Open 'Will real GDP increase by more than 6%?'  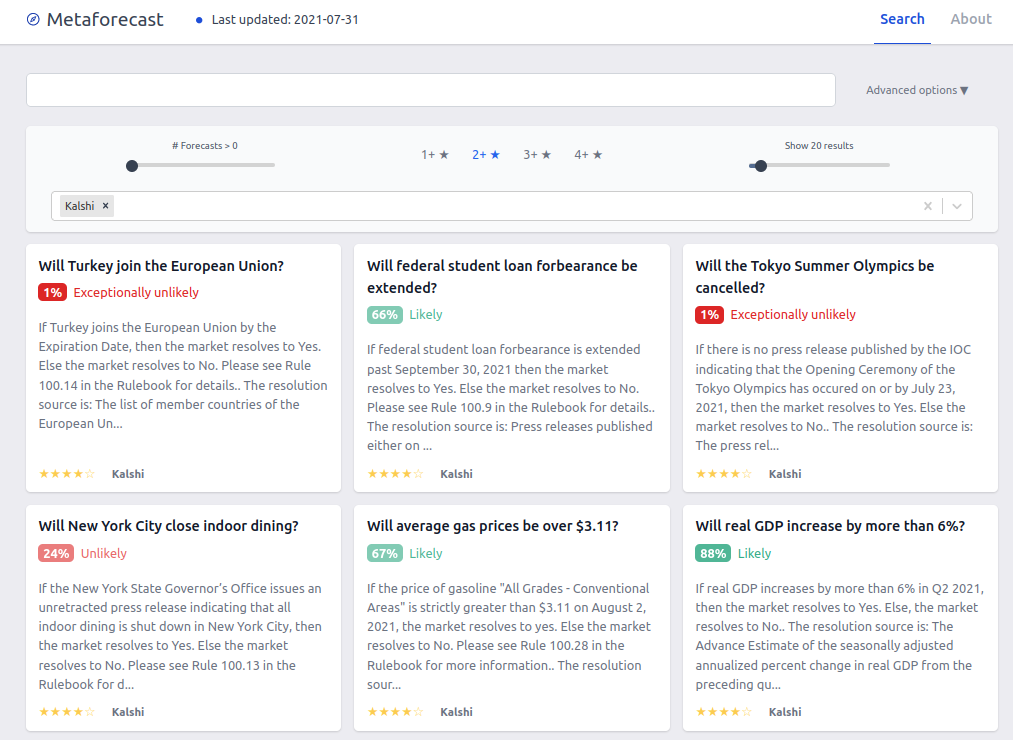click(x=830, y=526)
